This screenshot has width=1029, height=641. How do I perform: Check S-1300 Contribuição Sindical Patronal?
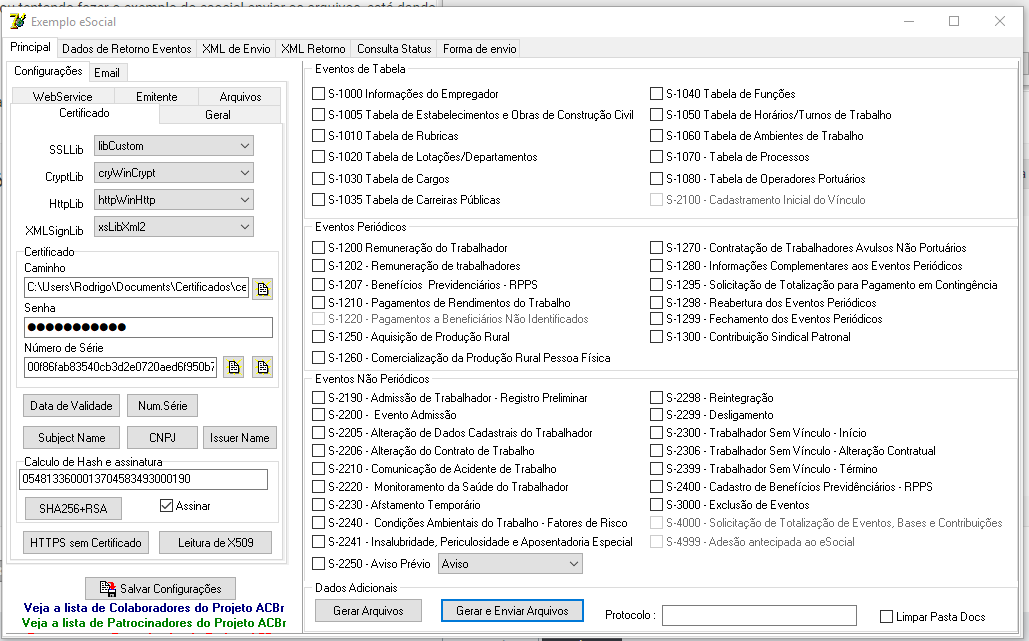[x=656, y=337]
